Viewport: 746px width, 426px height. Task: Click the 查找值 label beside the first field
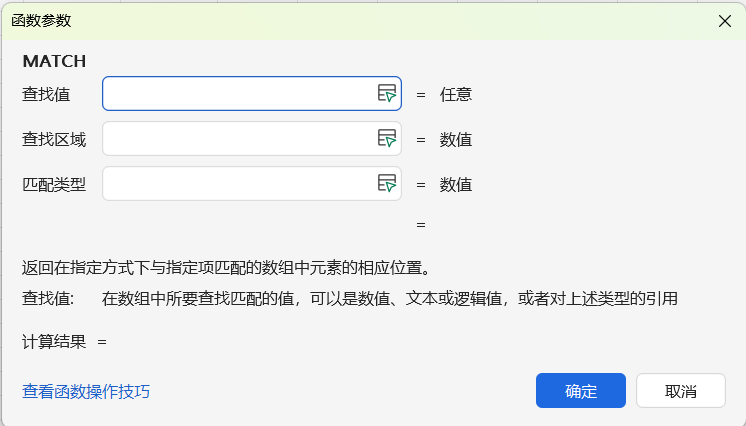tap(46, 94)
